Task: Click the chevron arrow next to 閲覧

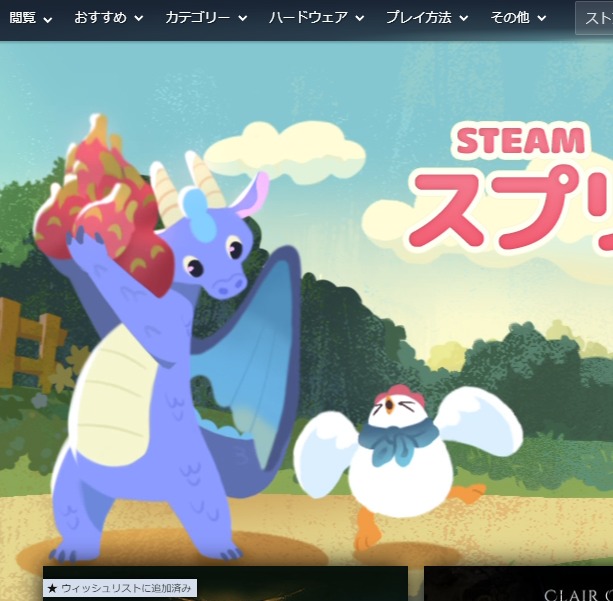Action: coord(48,19)
